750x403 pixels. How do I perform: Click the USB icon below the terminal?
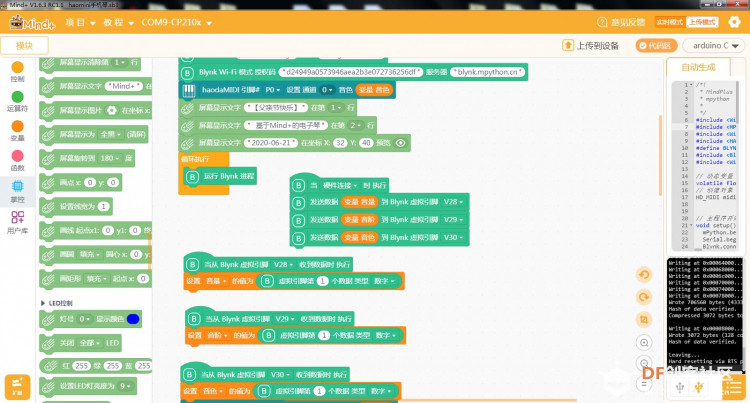[680, 387]
